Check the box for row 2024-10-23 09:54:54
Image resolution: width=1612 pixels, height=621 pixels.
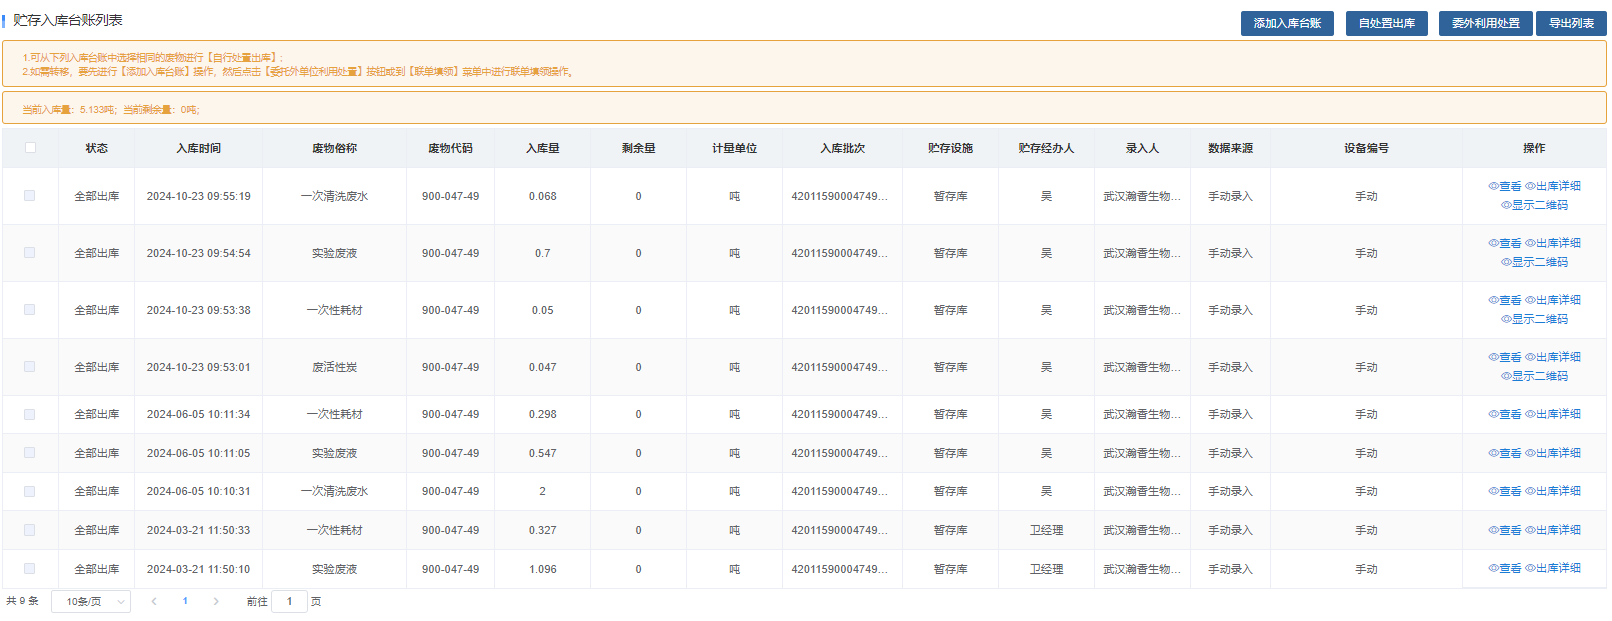pos(30,253)
